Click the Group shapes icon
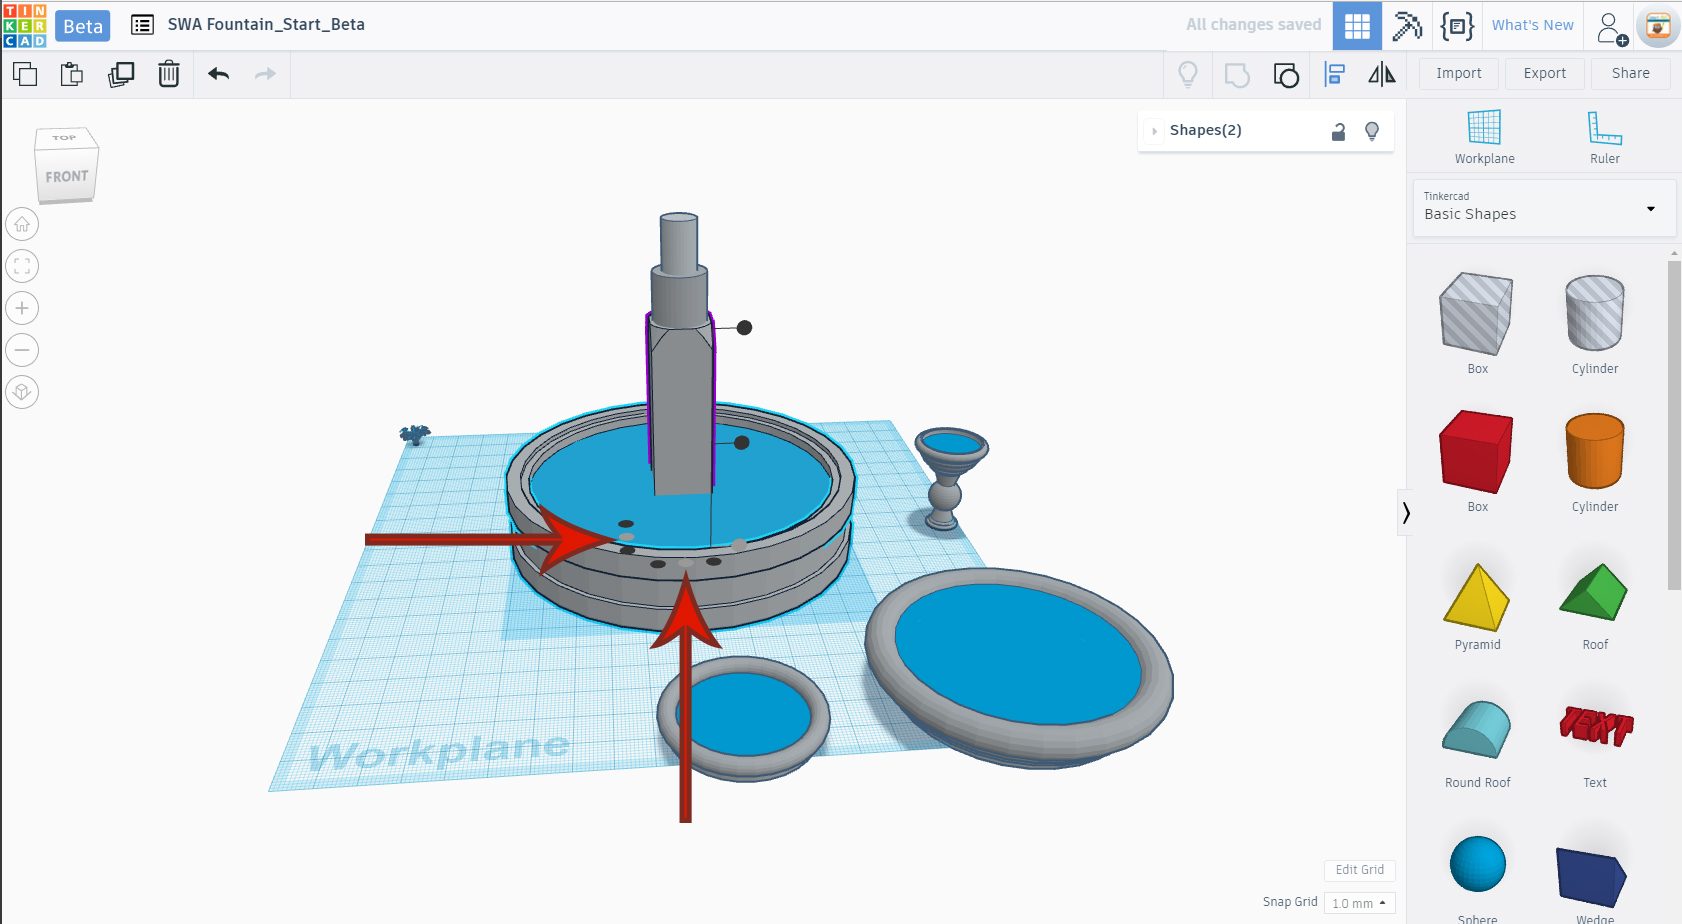Image resolution: width=1682 pixels, height=924 pixels. tap(1237, 75)
